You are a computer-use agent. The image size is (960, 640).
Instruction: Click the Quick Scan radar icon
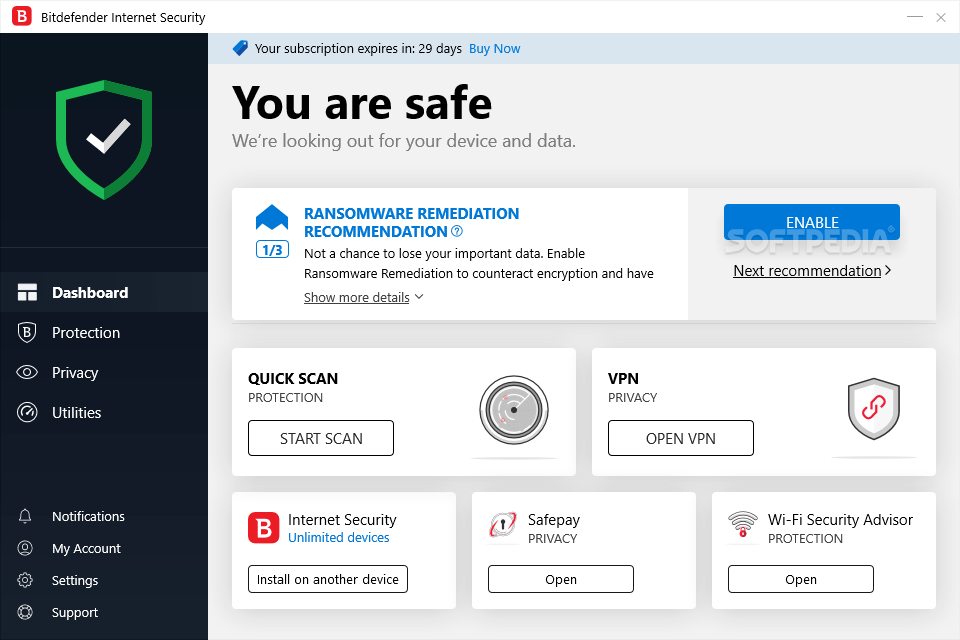514,410
